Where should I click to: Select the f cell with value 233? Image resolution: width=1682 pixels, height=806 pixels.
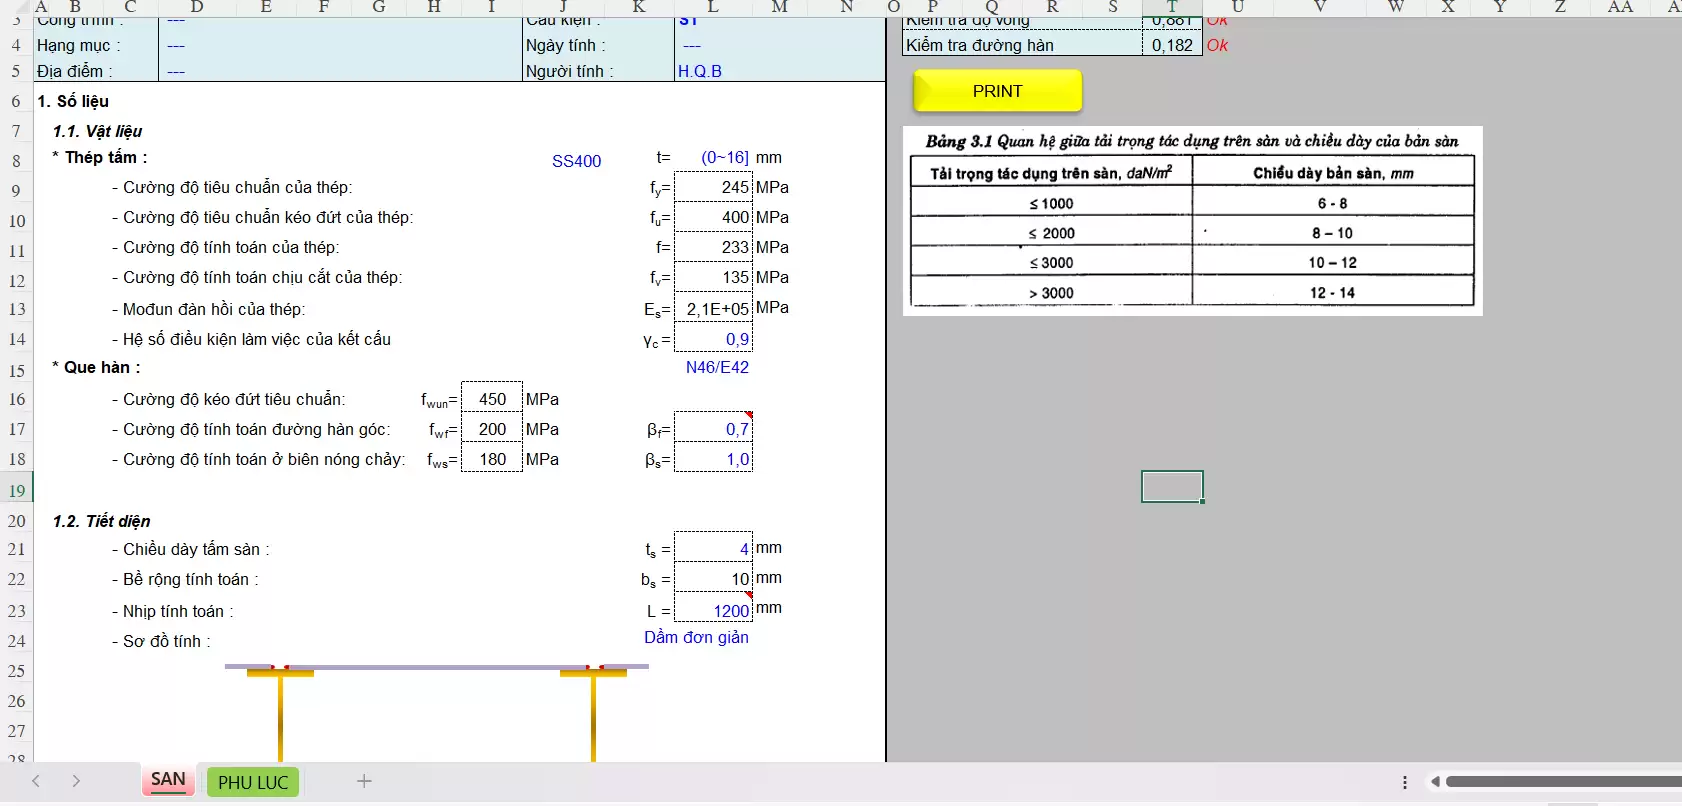pos(713,247)
